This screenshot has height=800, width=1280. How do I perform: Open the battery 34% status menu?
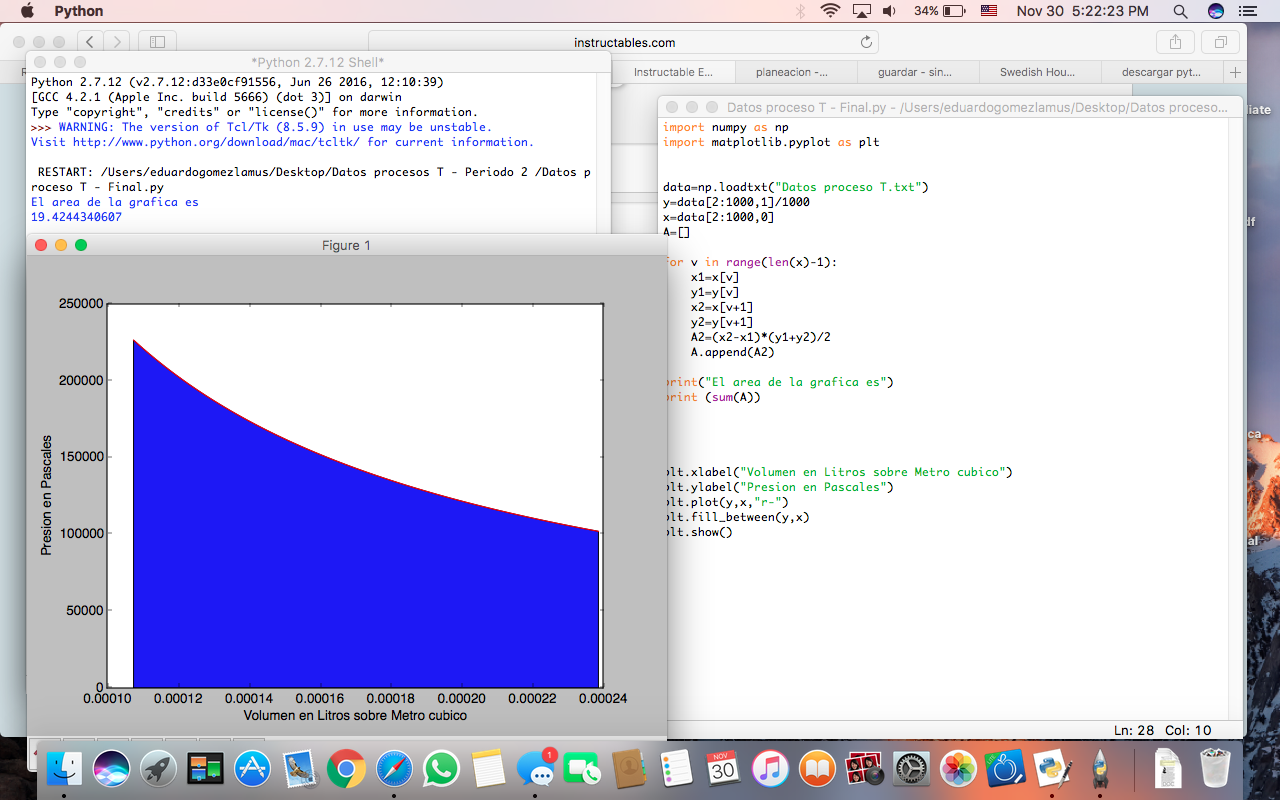point(940,11)
